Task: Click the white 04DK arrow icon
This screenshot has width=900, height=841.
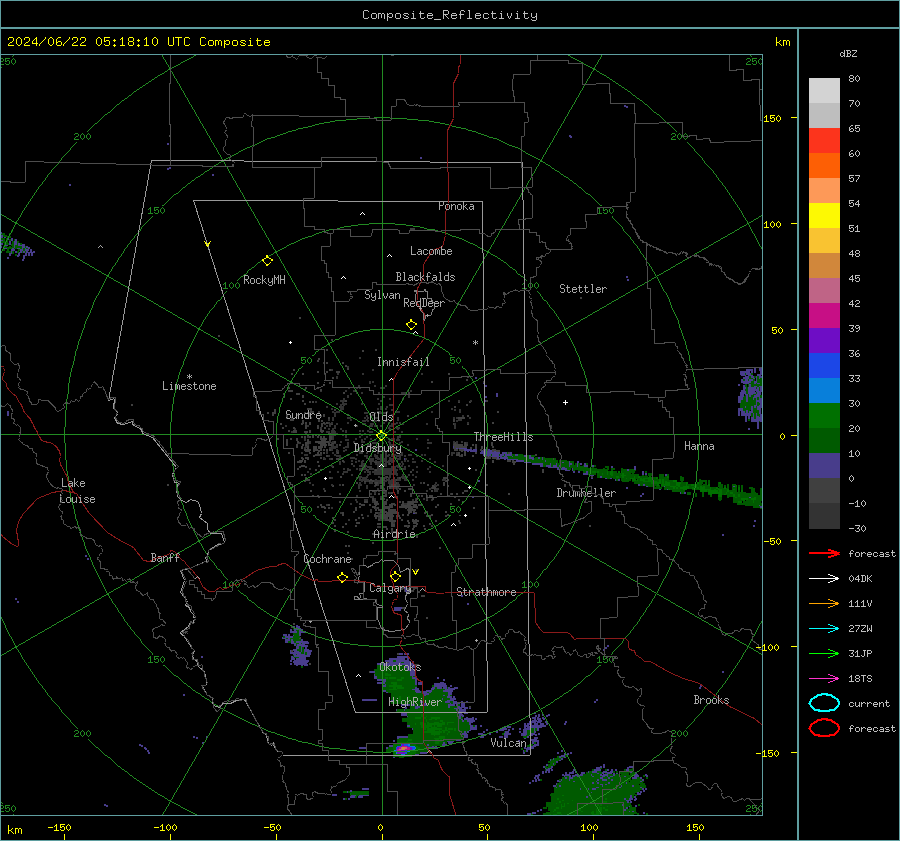Action: click(x=824, y=579)
